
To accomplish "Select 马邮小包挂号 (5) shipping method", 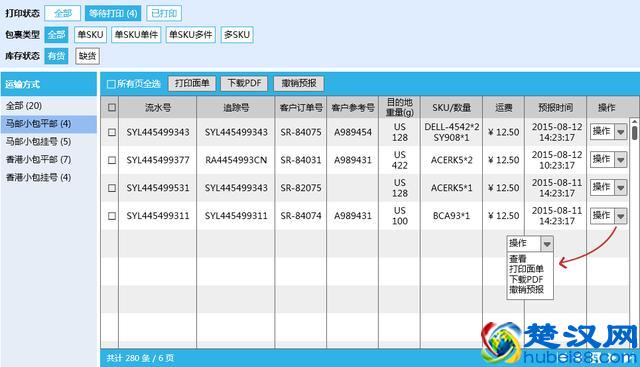I will (x=49, y=142).
